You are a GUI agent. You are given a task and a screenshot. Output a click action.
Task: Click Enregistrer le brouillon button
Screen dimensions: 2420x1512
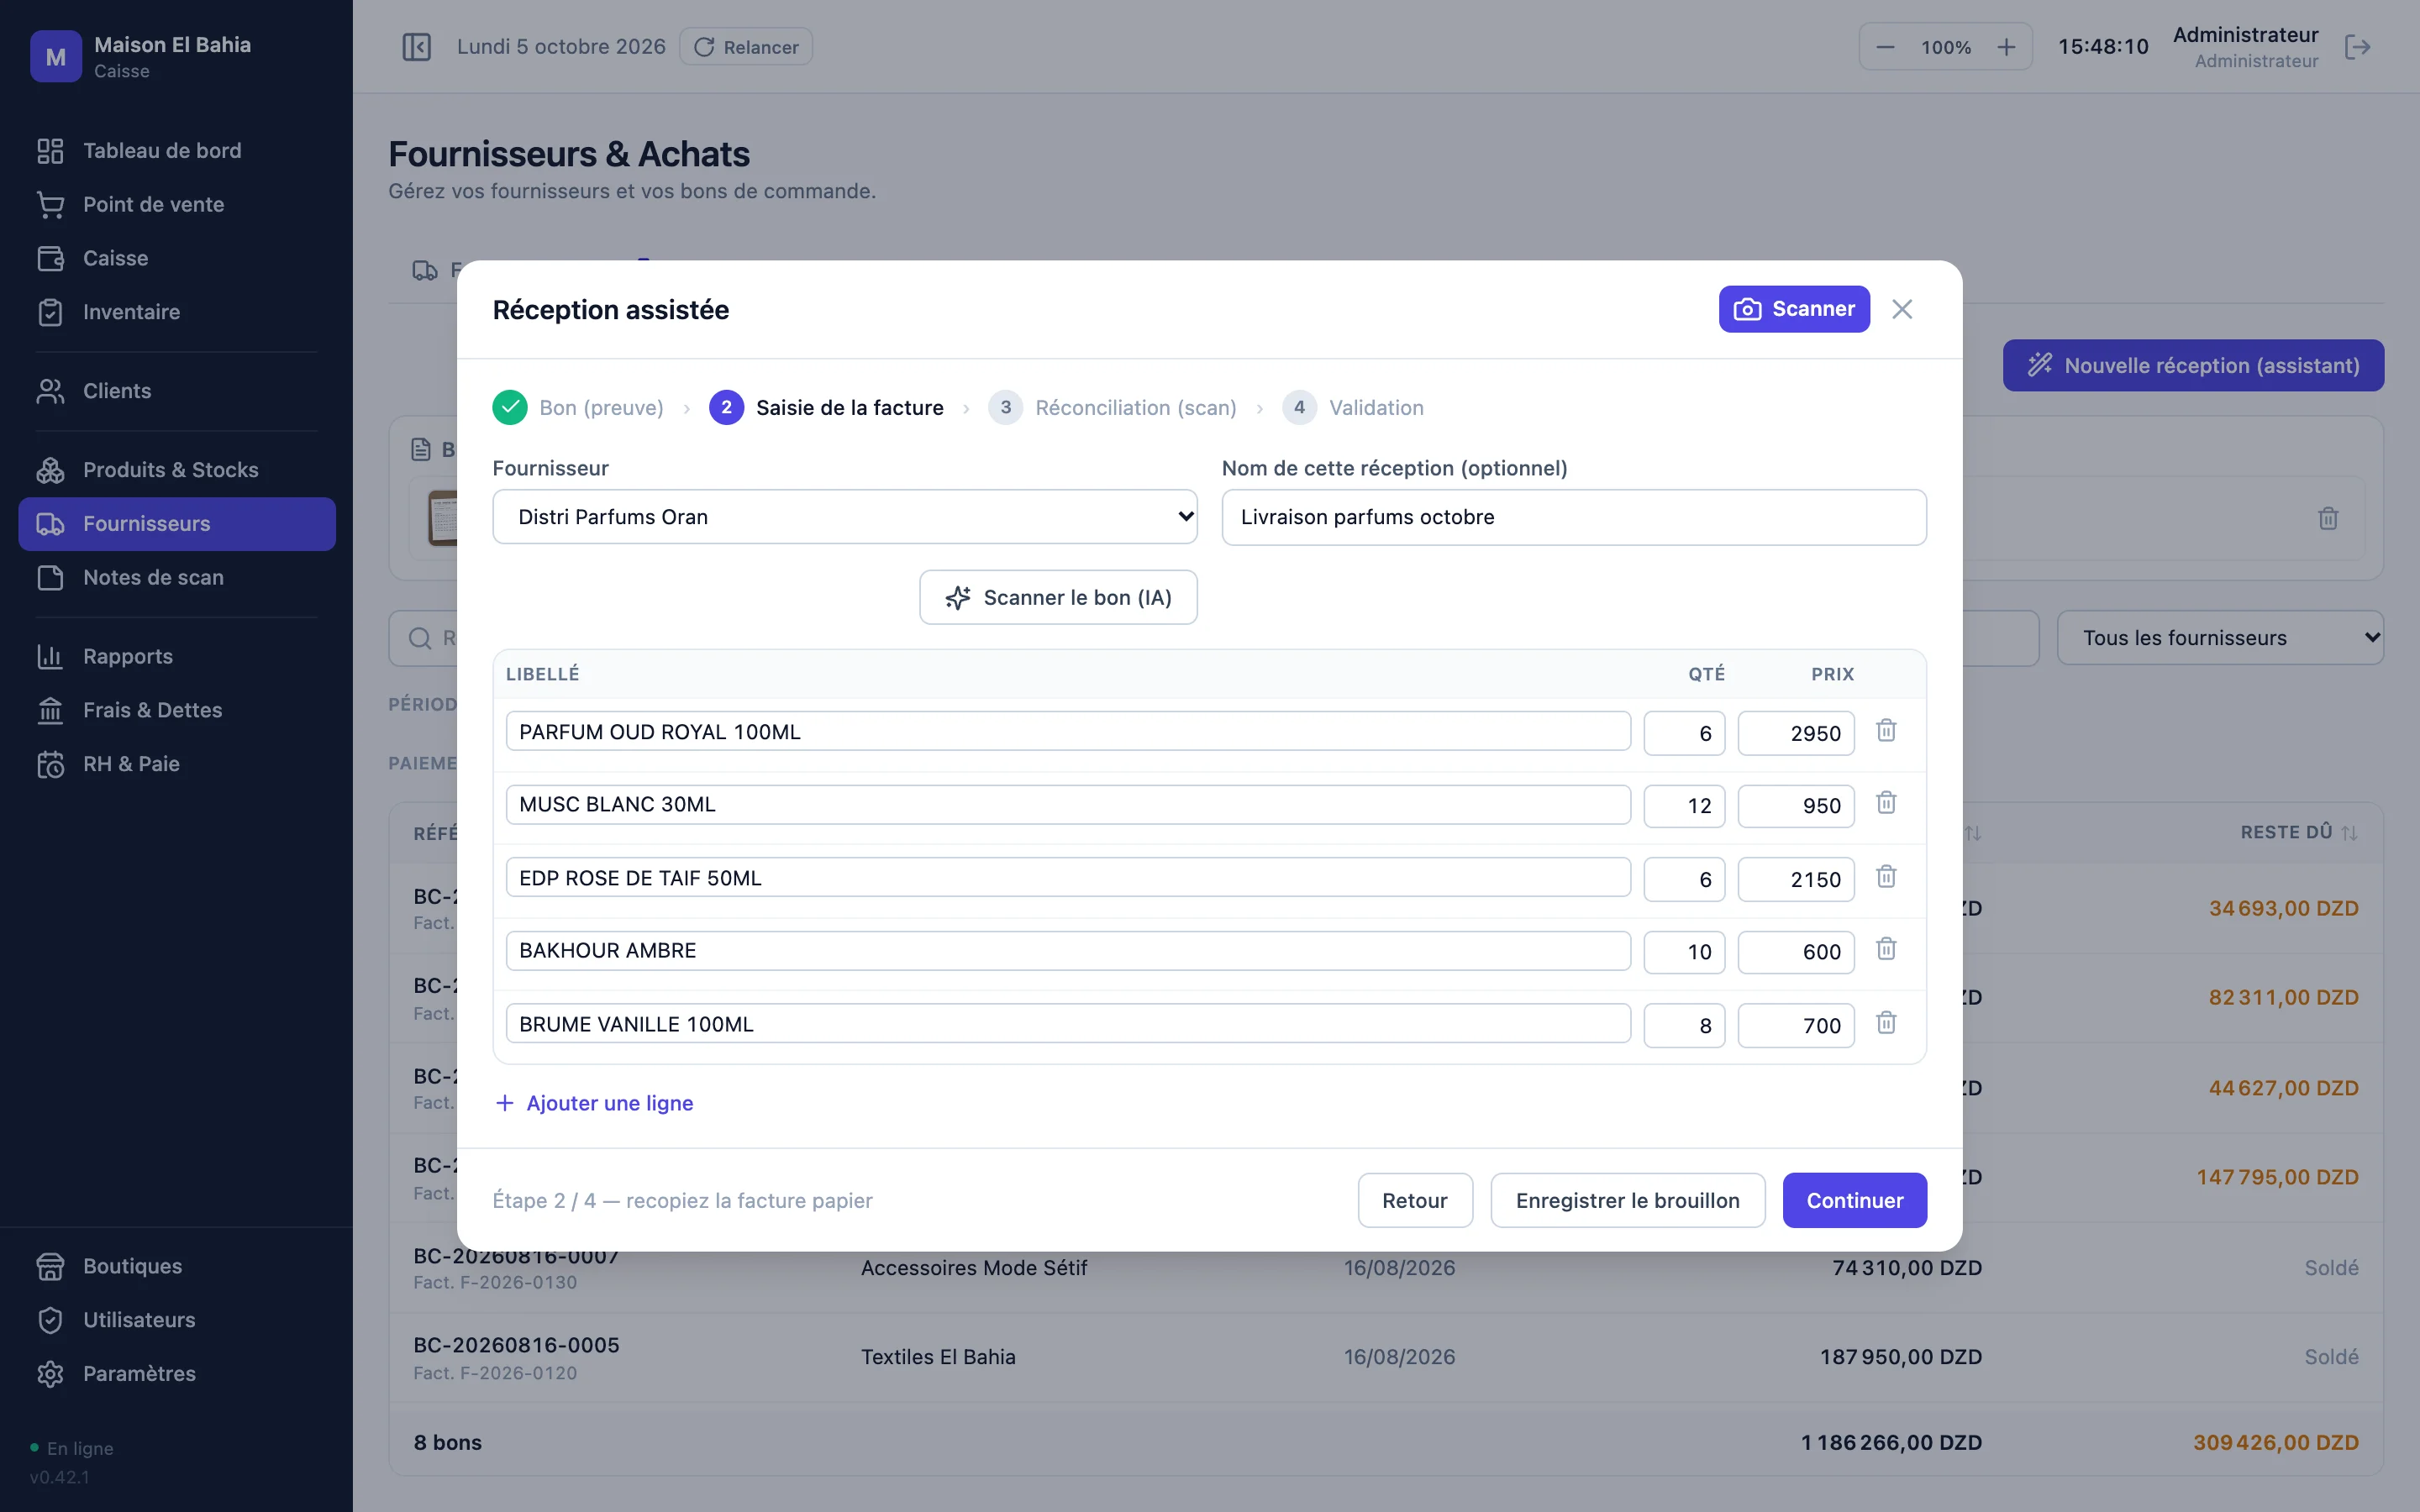(x=1627, y=1200)
